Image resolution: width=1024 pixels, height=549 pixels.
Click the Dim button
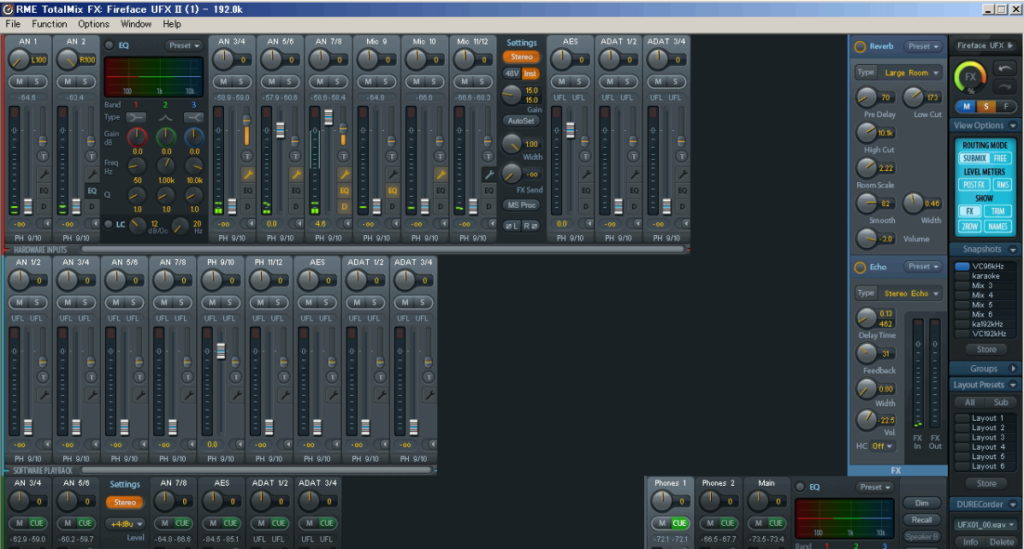pyautogui.click(x=921, y=503)
